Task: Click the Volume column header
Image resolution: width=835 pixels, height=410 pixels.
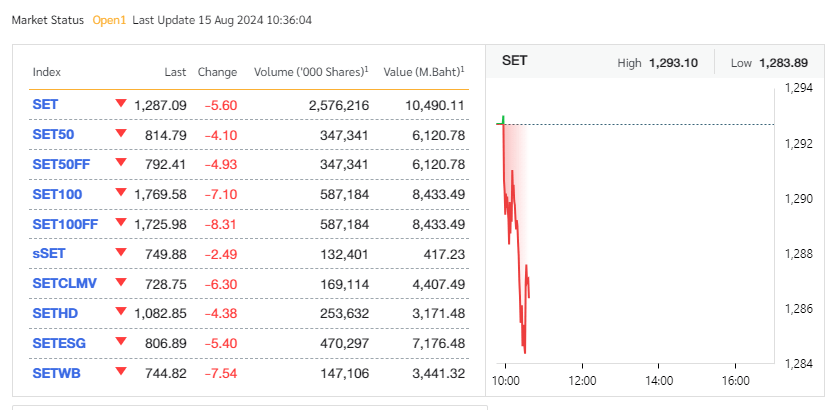Action: coord(311,72)
